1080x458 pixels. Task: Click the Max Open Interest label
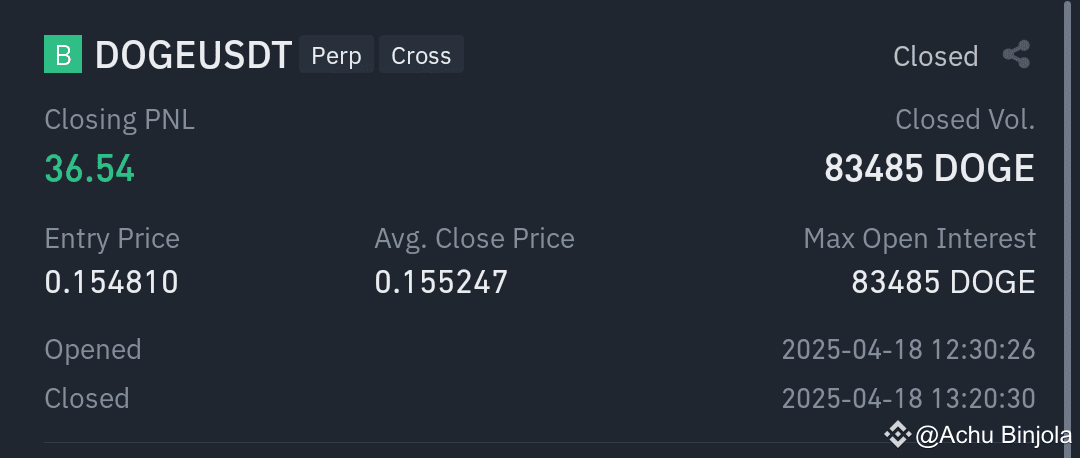click(920, 238)
